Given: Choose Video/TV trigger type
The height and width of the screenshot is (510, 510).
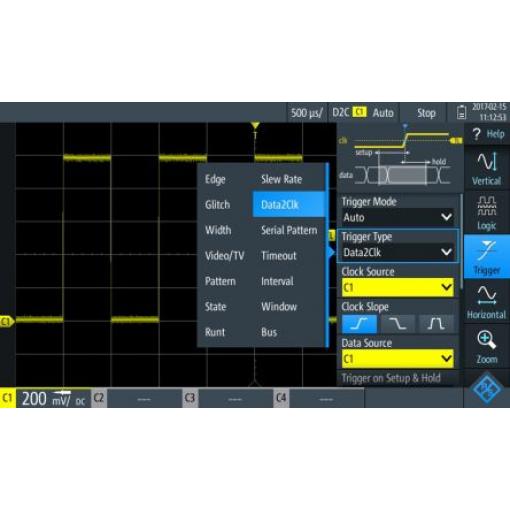Looking at the screenshot, I should tap(224, 256).
